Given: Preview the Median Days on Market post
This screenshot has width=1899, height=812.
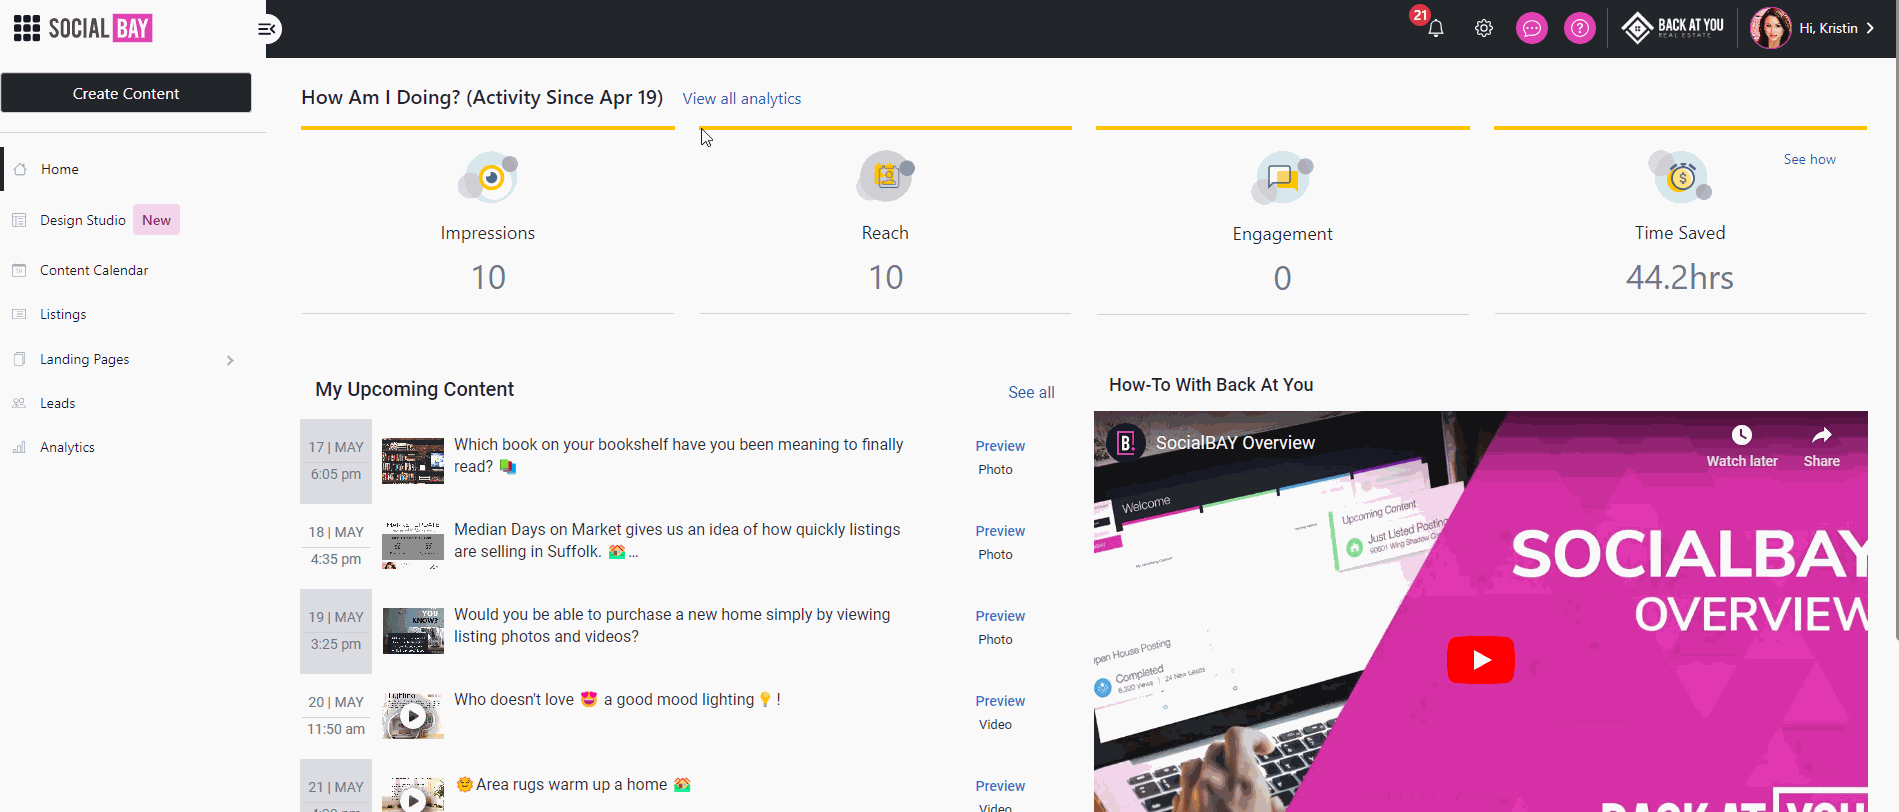Looking at the screenshot, I should point(1000,531).
